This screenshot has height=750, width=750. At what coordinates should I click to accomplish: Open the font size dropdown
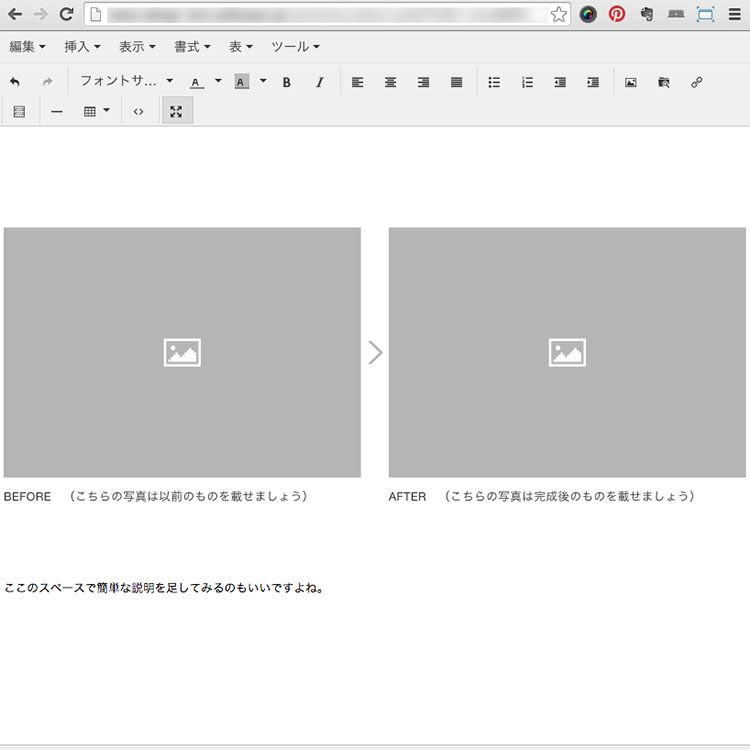pos(126,82)
